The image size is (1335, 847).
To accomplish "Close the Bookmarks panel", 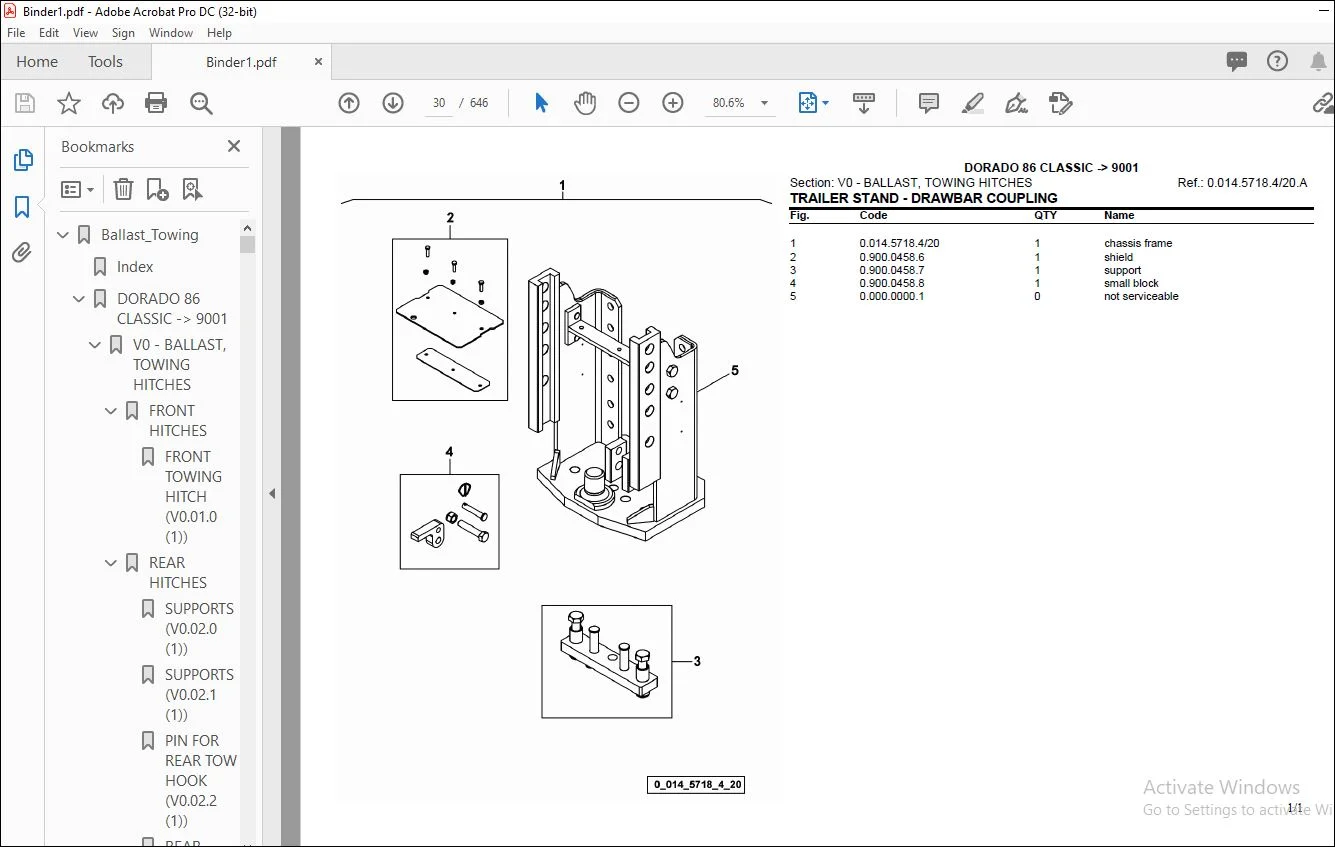I will [234, 147].
